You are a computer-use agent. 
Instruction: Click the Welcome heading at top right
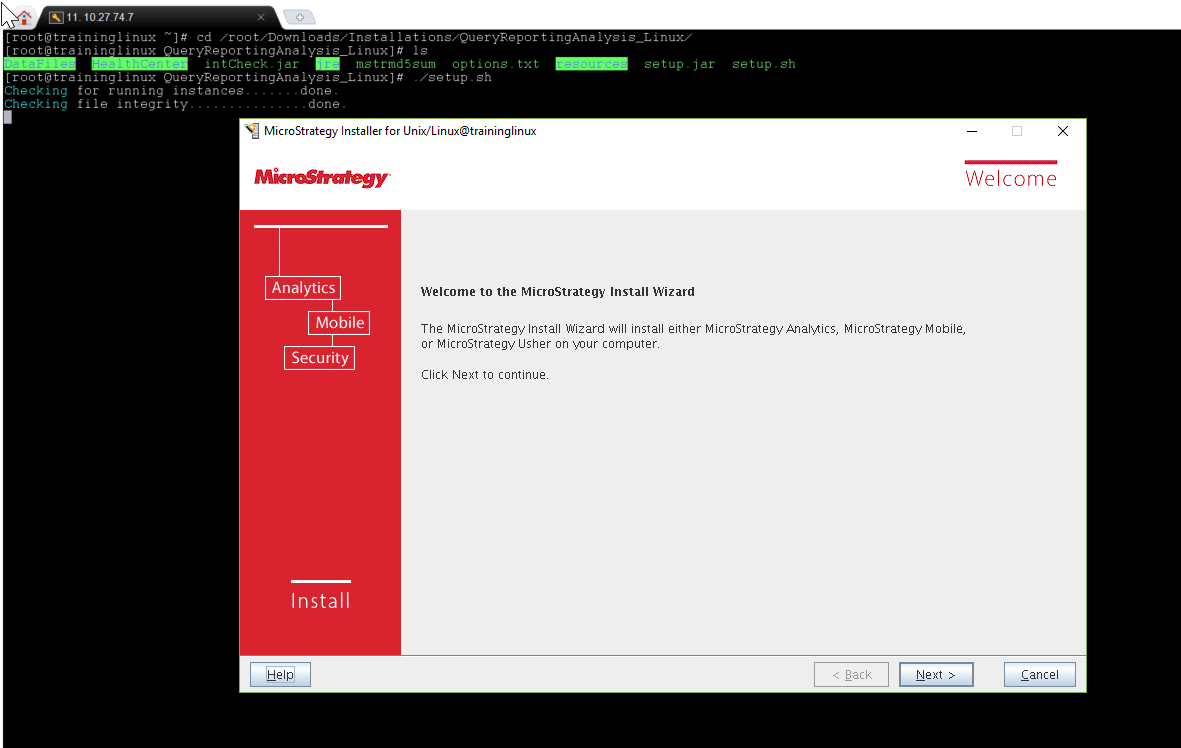point(1010,179)
